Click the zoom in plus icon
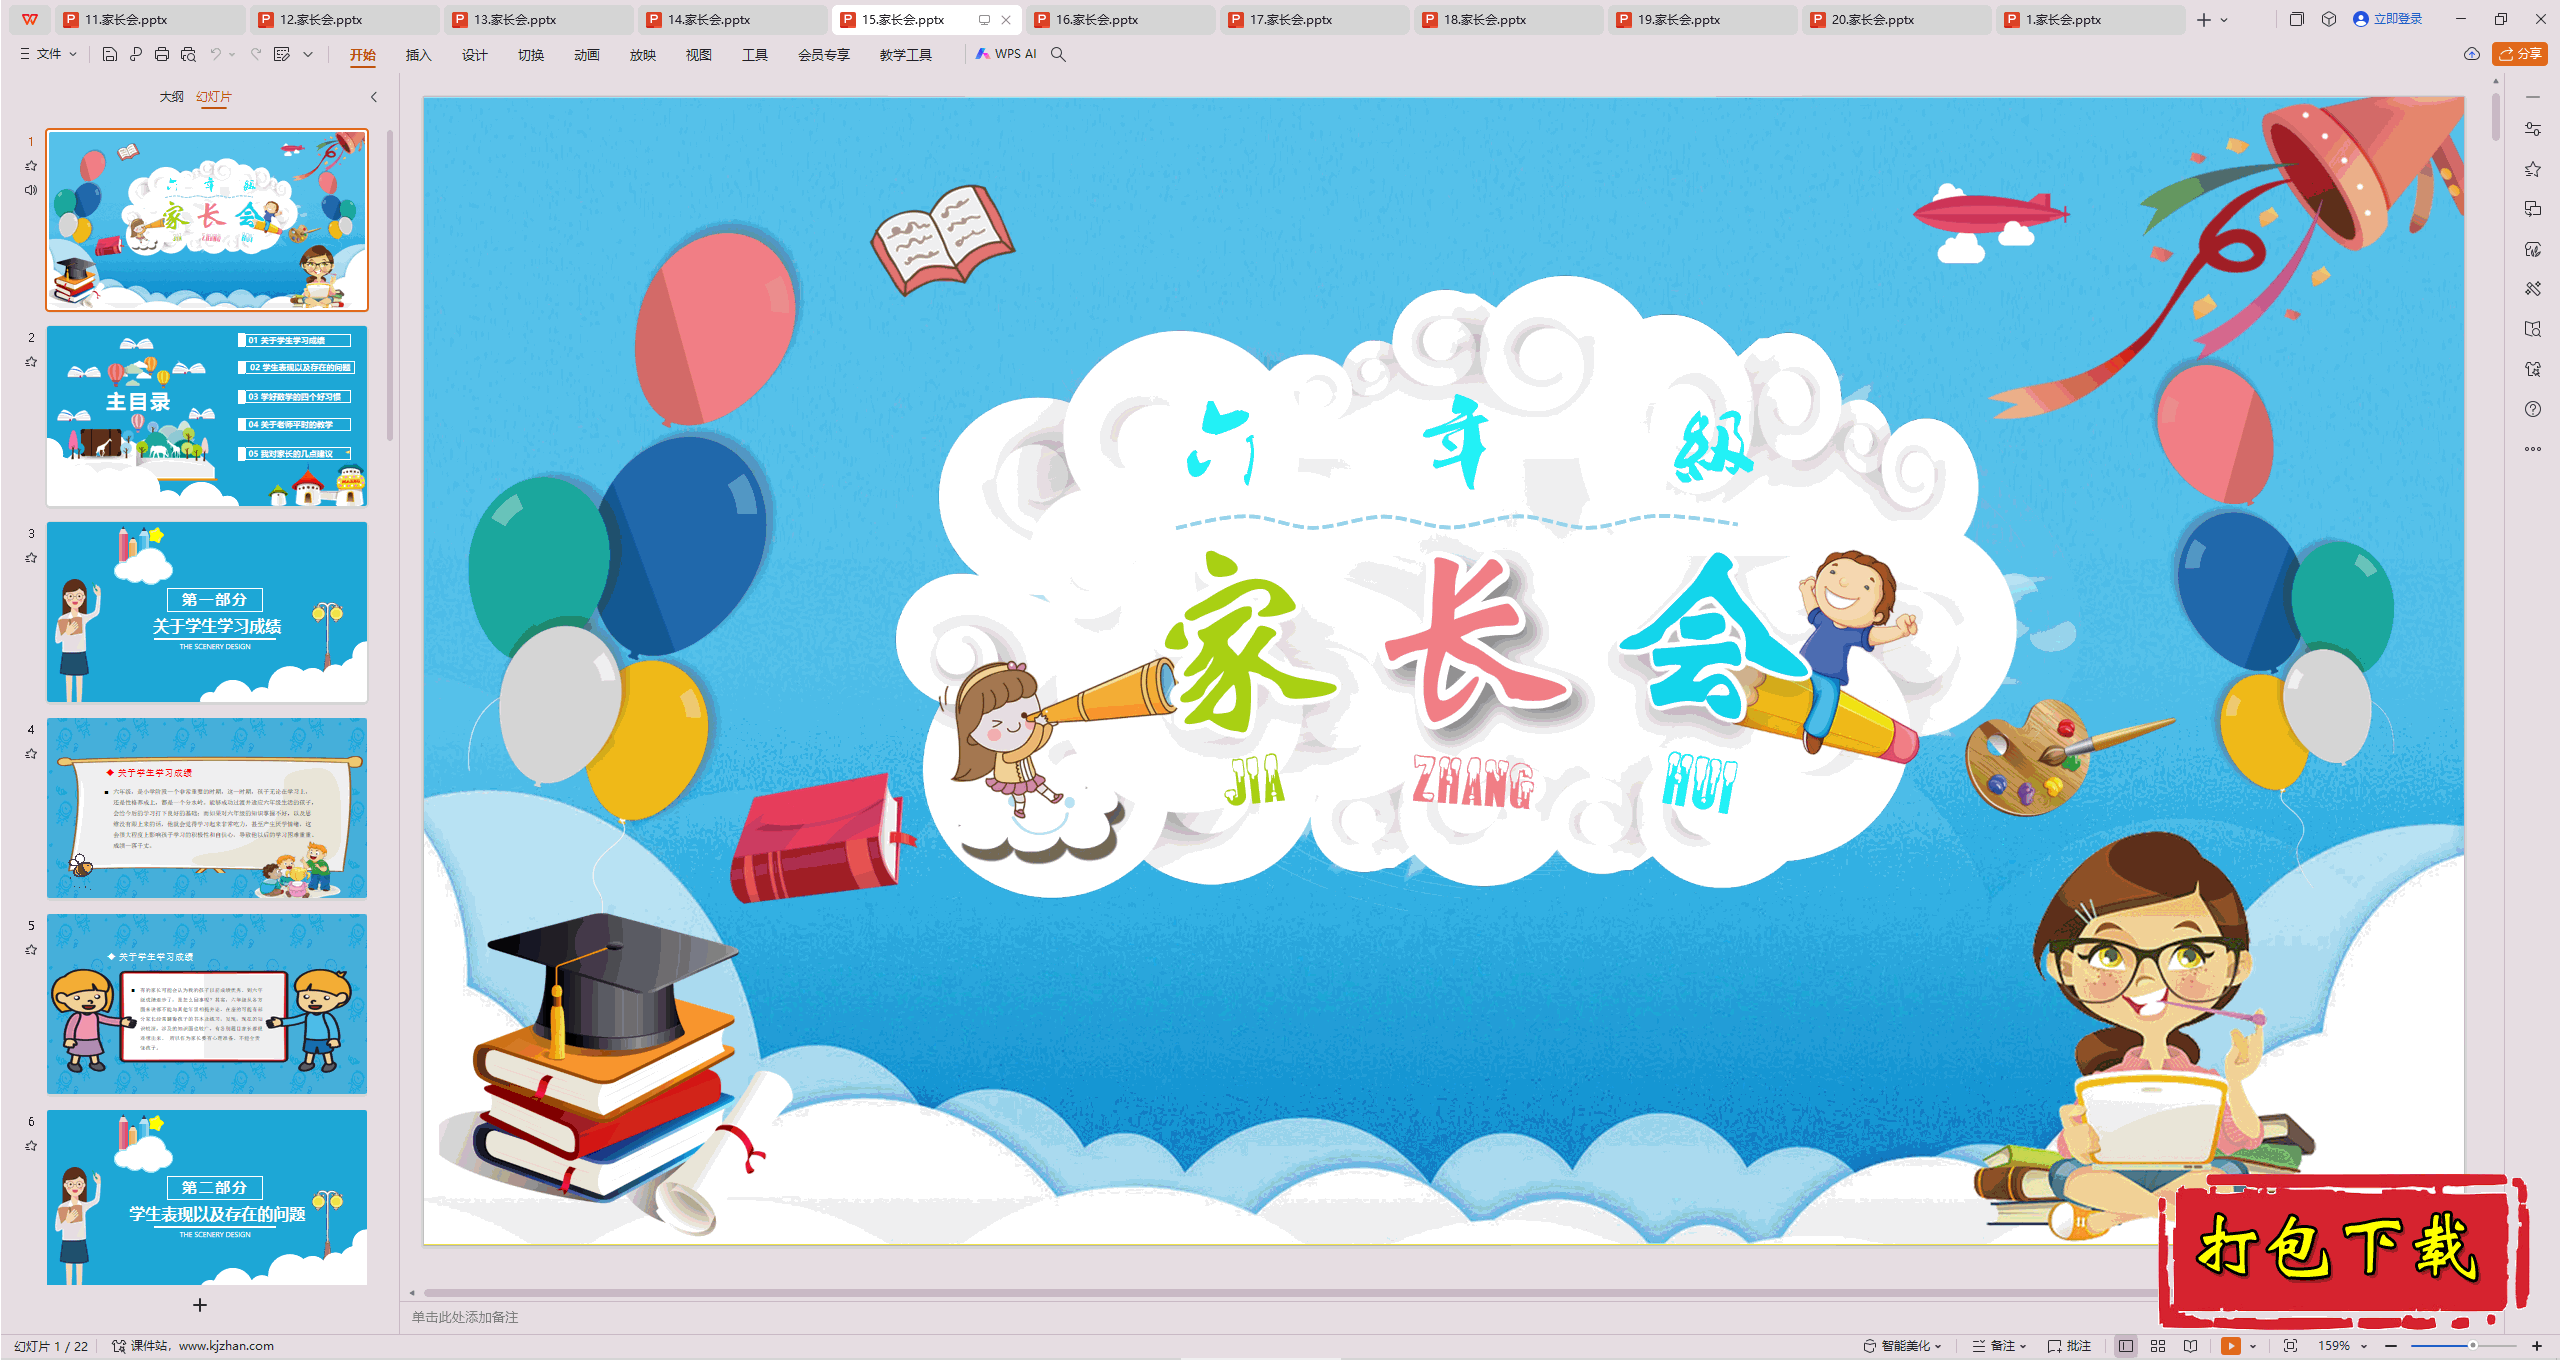The height and width of the screenshot is (1360, 2560). point(2537,1346)
